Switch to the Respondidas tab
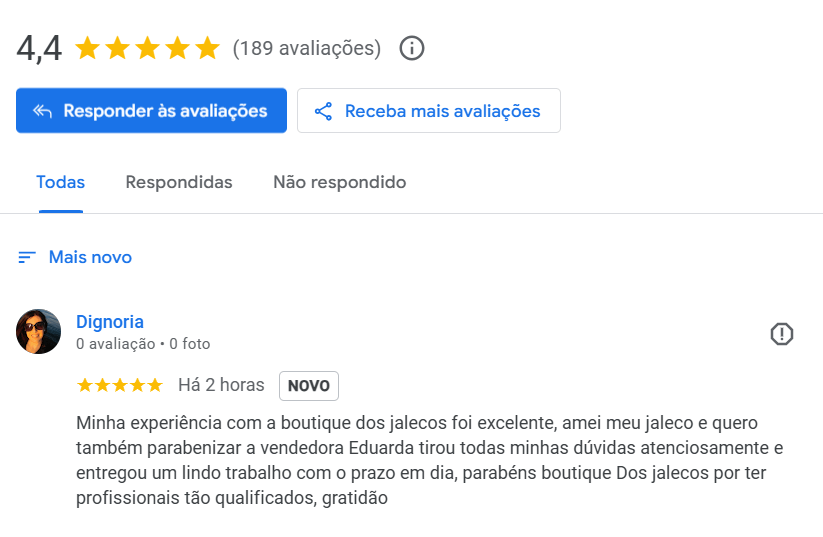Viewport: 823px width, 537px height. [x=179, y=183]
